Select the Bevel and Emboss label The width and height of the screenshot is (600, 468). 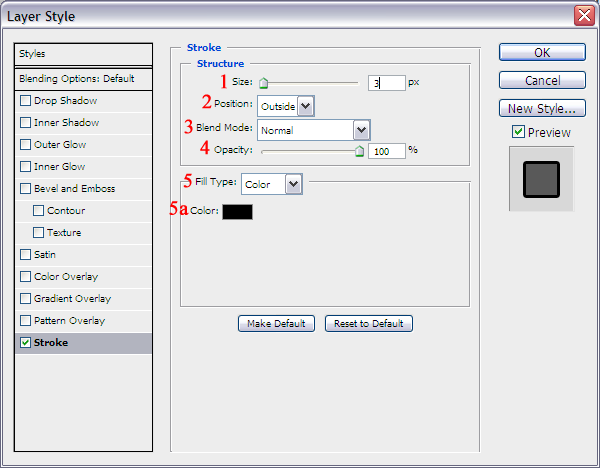pyautogui.click(x=75, y=189)
